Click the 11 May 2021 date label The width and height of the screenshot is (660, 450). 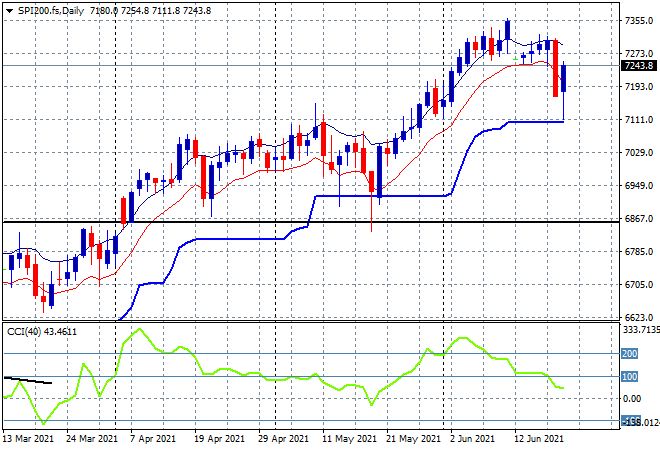pos(349,439)
